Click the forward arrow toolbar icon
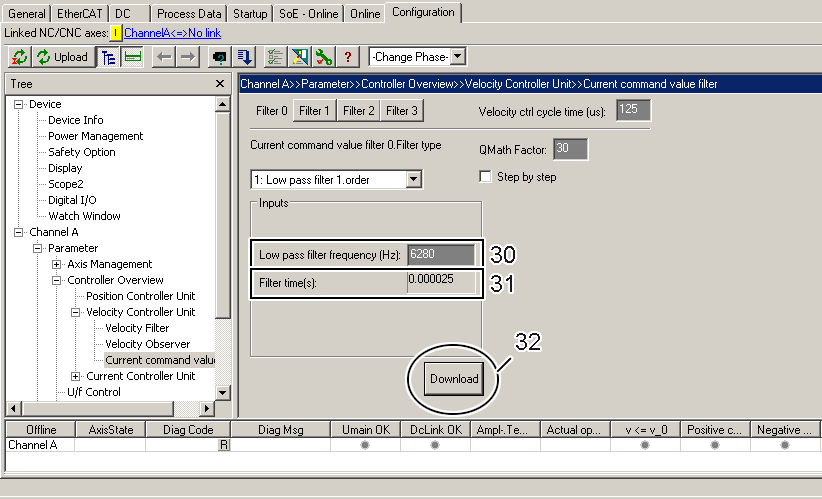 [x=188, y=57]
